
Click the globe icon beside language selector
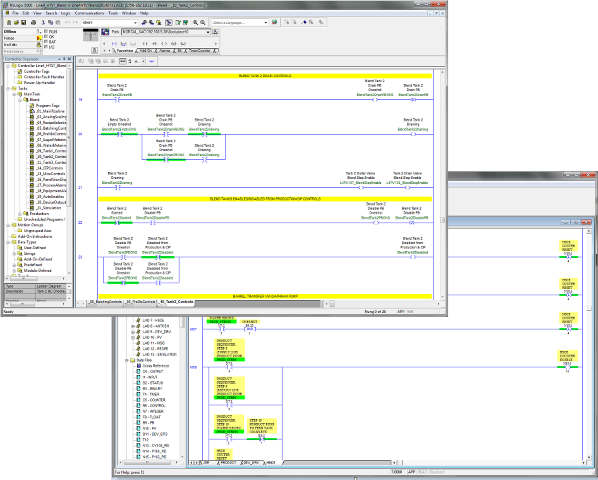(274, 22)
